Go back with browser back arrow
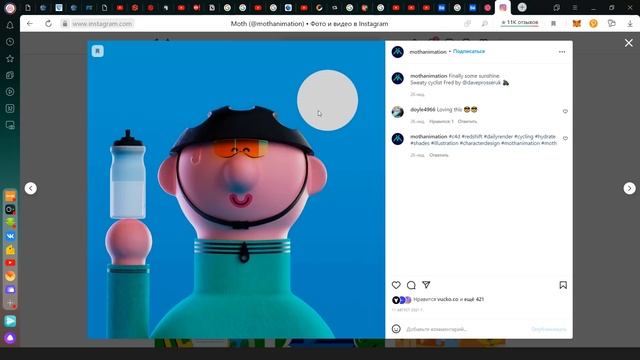 [x=30, y=24]
